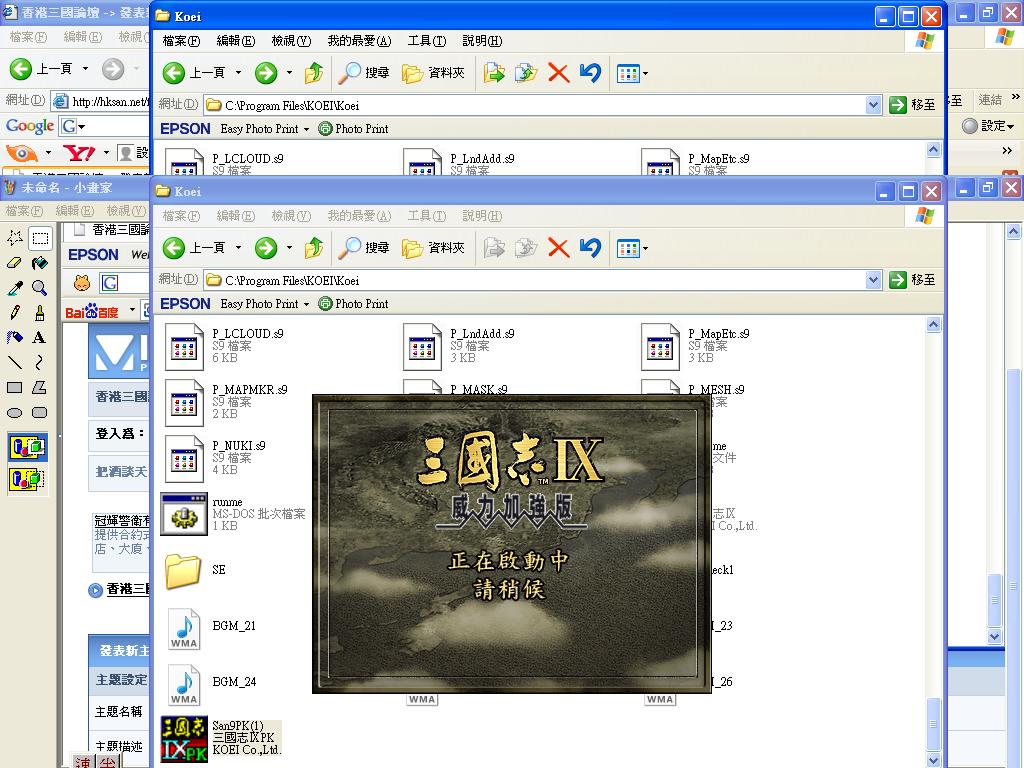Click the Up folder icon in front Koei window
Image resolution: width=1024 pixels, height=768 pixels.
(x=314, y=248)
